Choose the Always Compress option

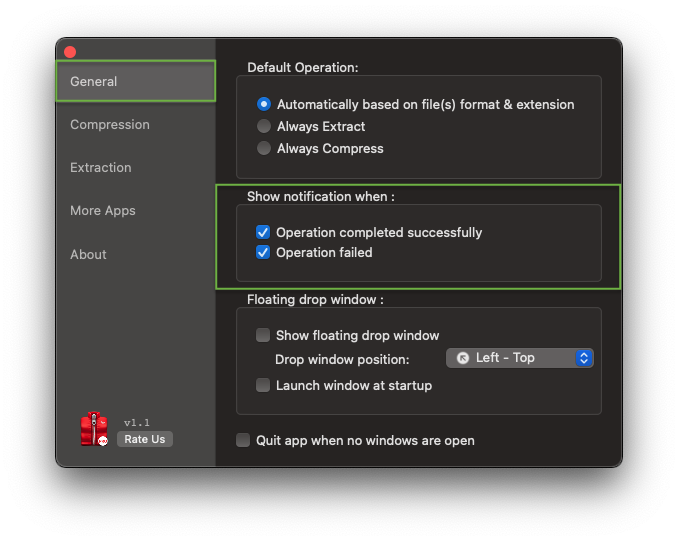click(x=264, y=148)
